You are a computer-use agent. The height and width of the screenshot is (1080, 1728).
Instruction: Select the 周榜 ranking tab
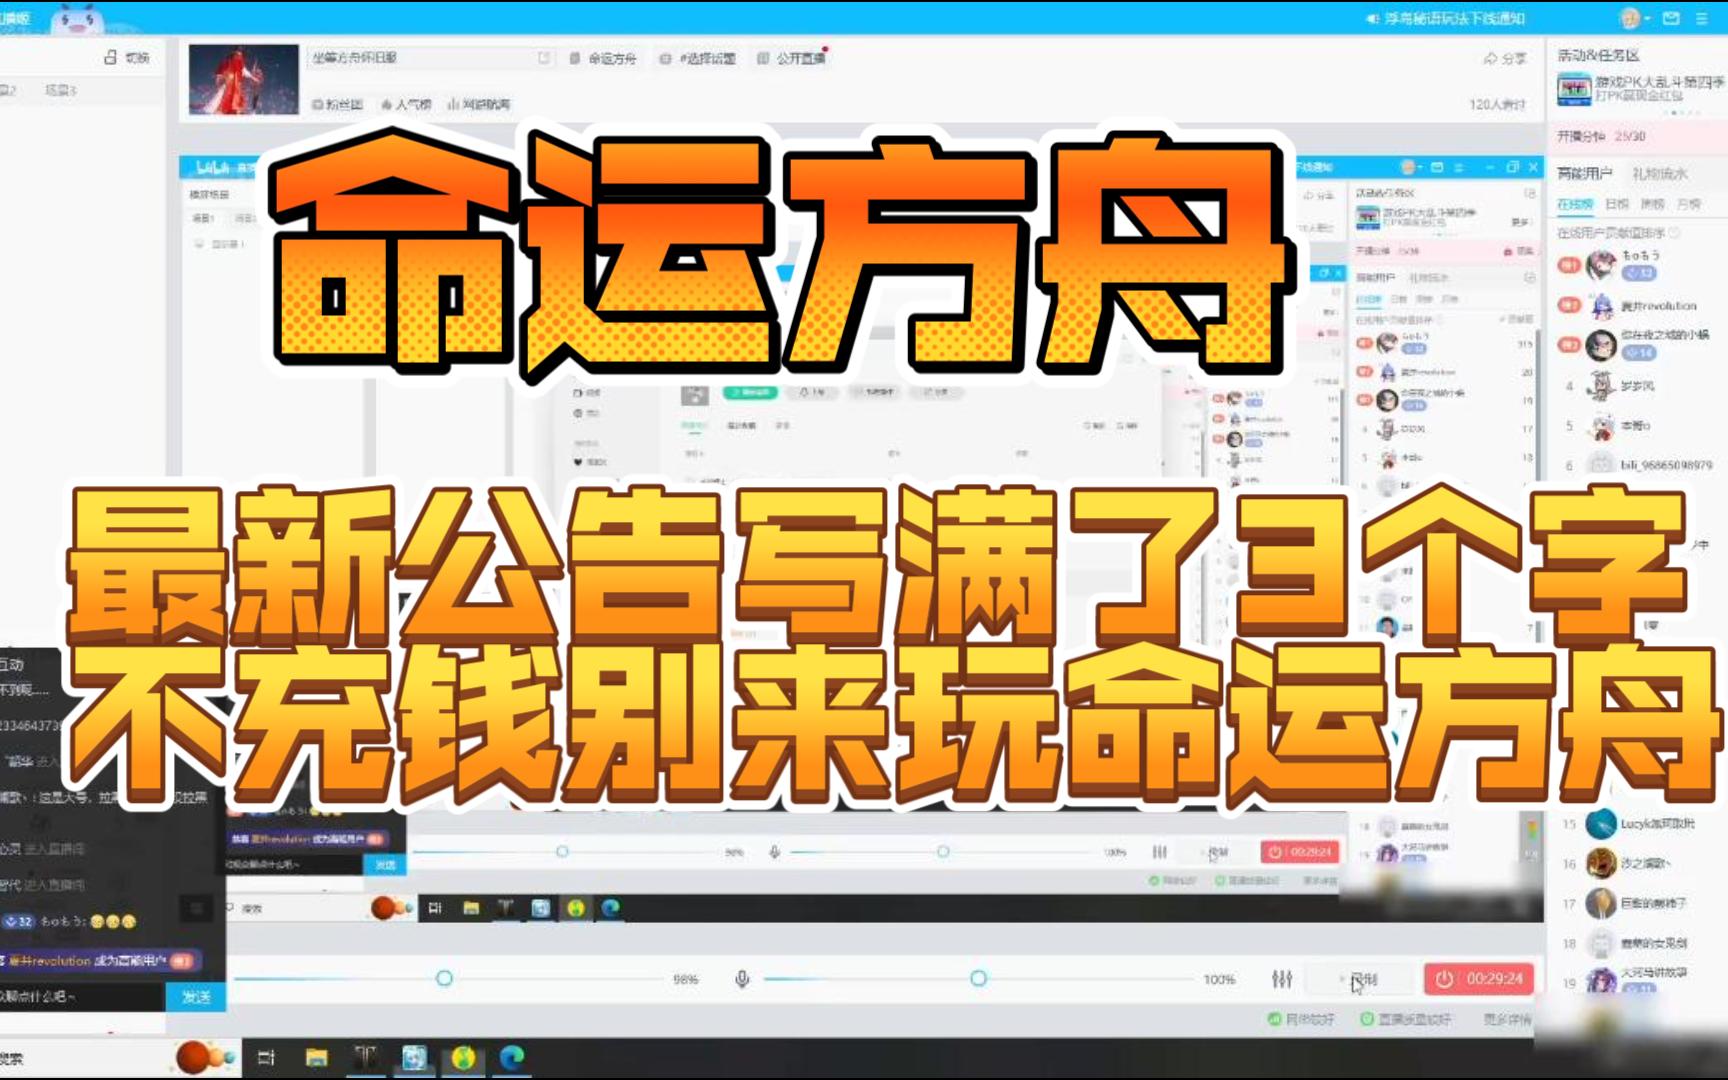point(1653,204)
